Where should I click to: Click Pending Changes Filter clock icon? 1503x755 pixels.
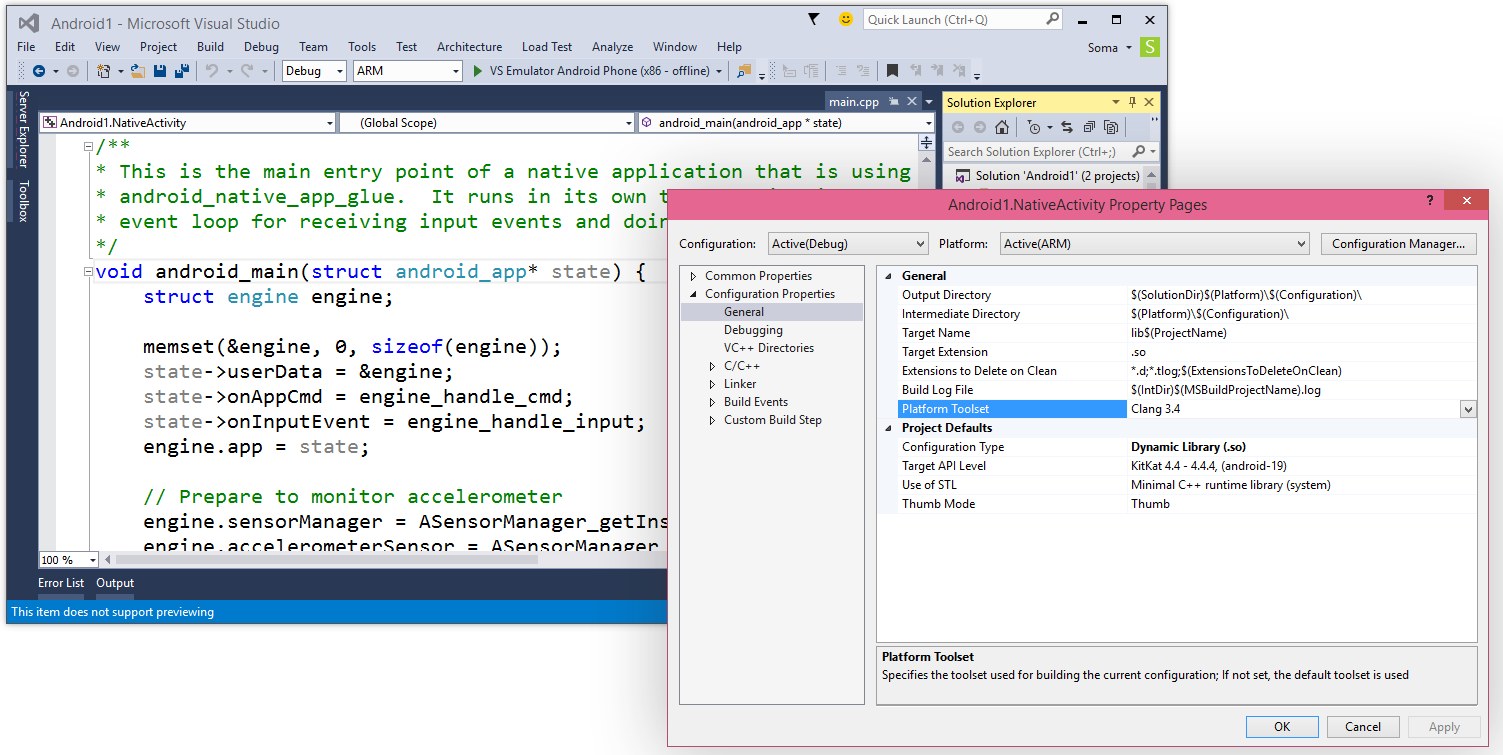pos(1034,127)
